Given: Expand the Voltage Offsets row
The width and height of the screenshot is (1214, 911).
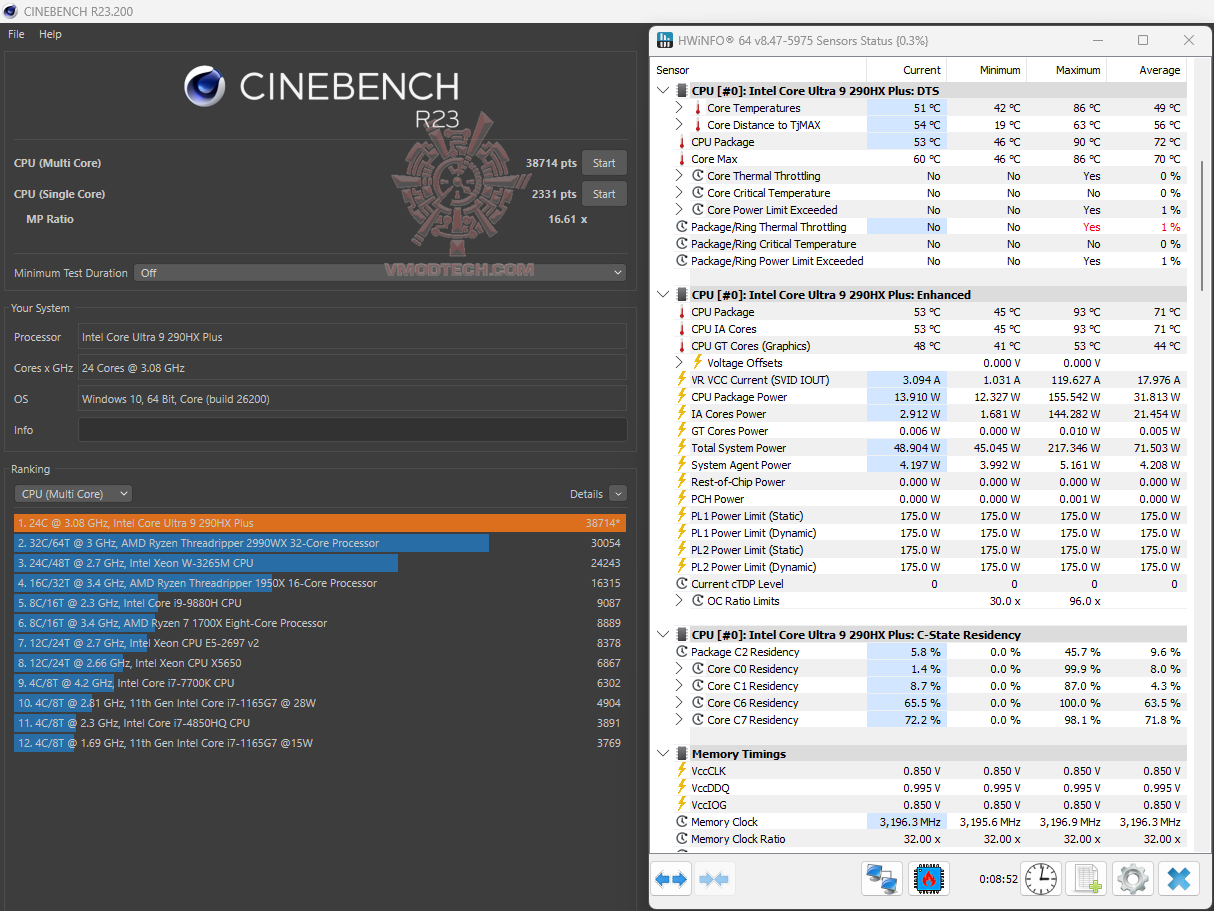Looking at the screenshot, I should pyautogui.click(x=680, y=363).
